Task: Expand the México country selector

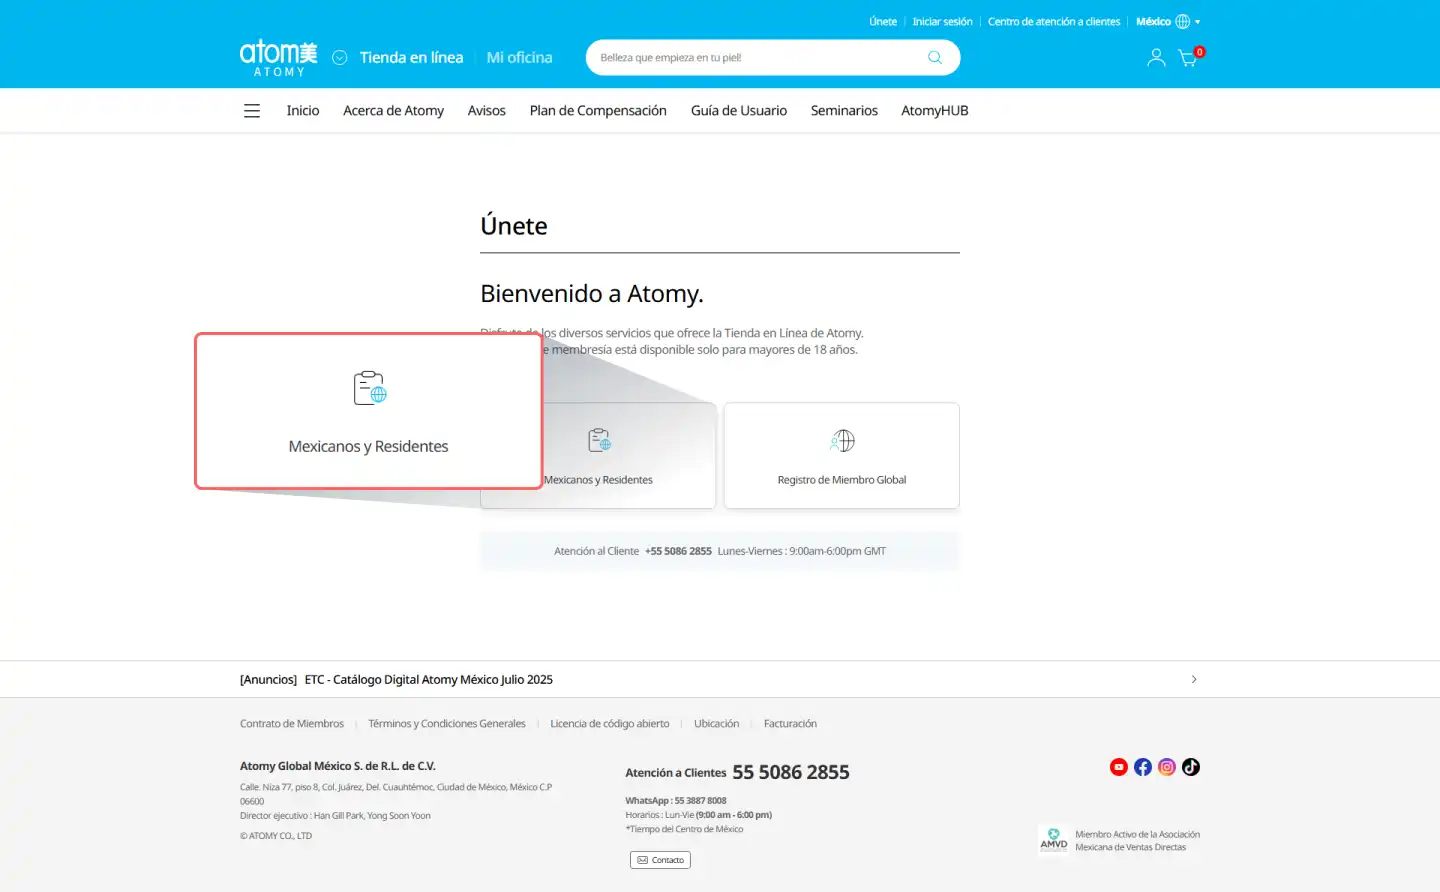Action: [x=1167, y=22]
